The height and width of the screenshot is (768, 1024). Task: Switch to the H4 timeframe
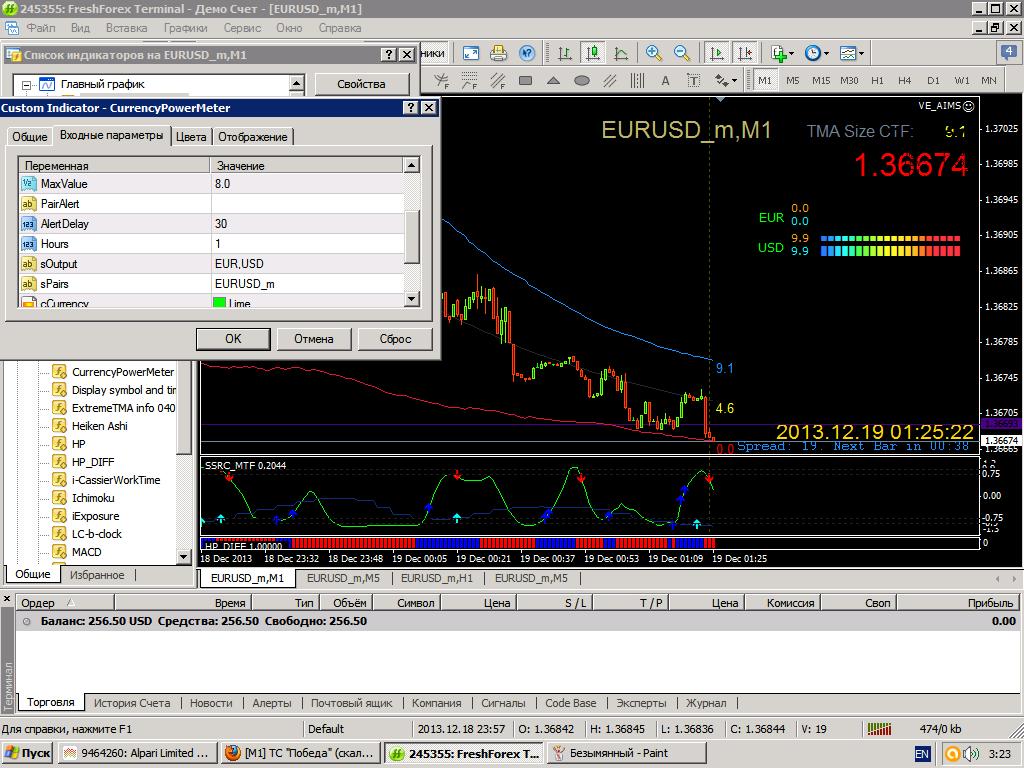(904, 80)
